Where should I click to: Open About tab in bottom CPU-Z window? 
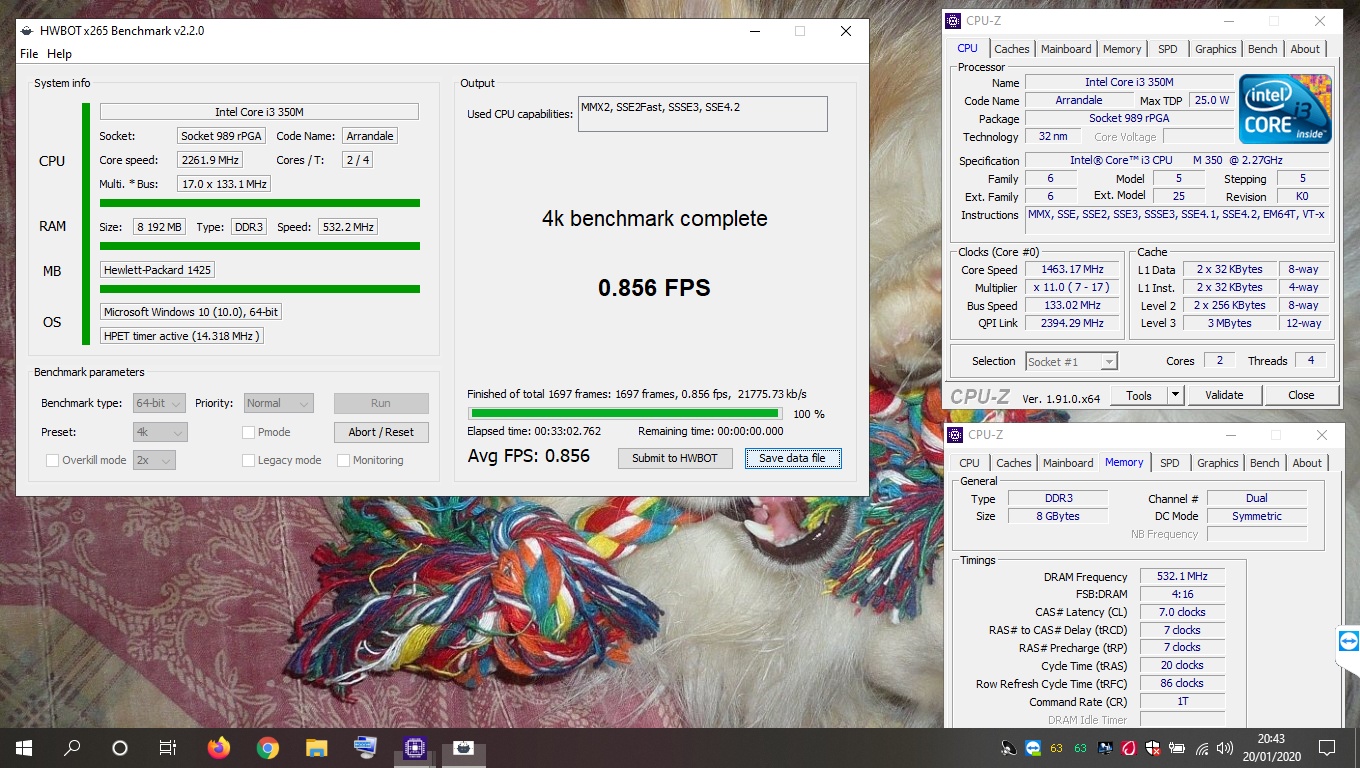pyautogui.click(x=1306, y=463)
